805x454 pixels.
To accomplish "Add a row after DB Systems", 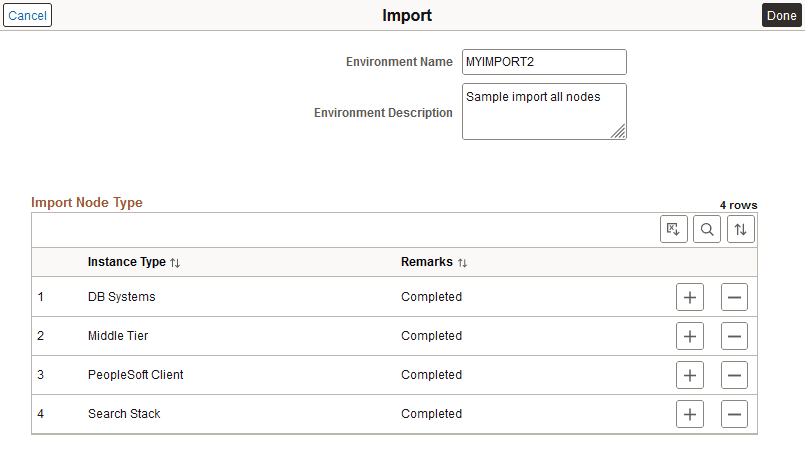I will (690, 297).
